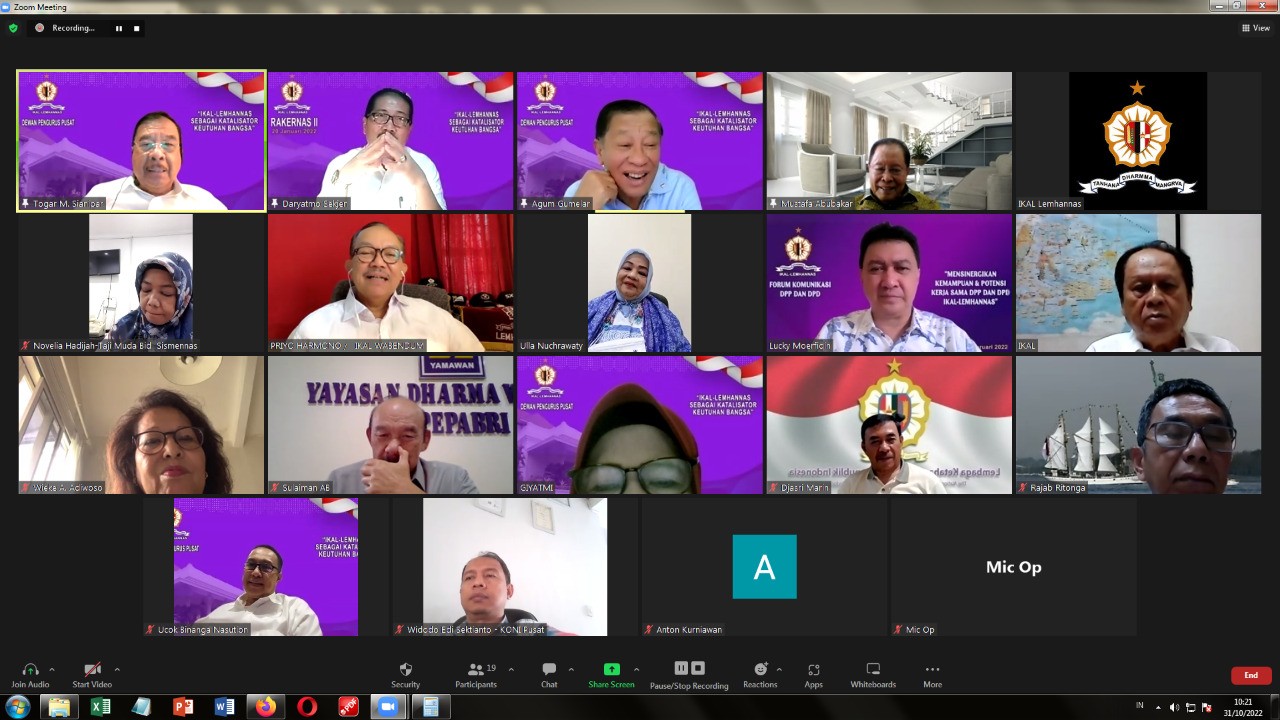Image resolution: width=1280 pixels, height=720 pixels.
Task: Click the green encryption shield icon
Action: click(x=13, y=28)
